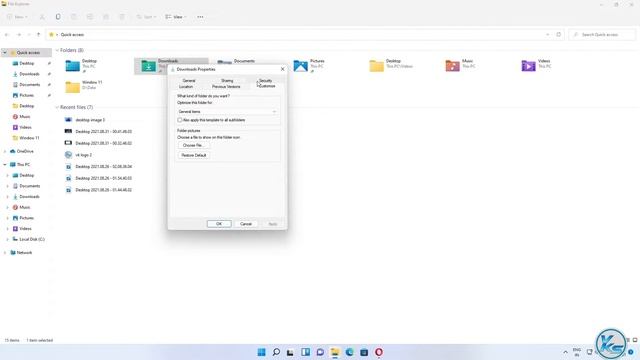Click the Paste icon in toolbar
This screenshot has height=360, width=640.
74,17
